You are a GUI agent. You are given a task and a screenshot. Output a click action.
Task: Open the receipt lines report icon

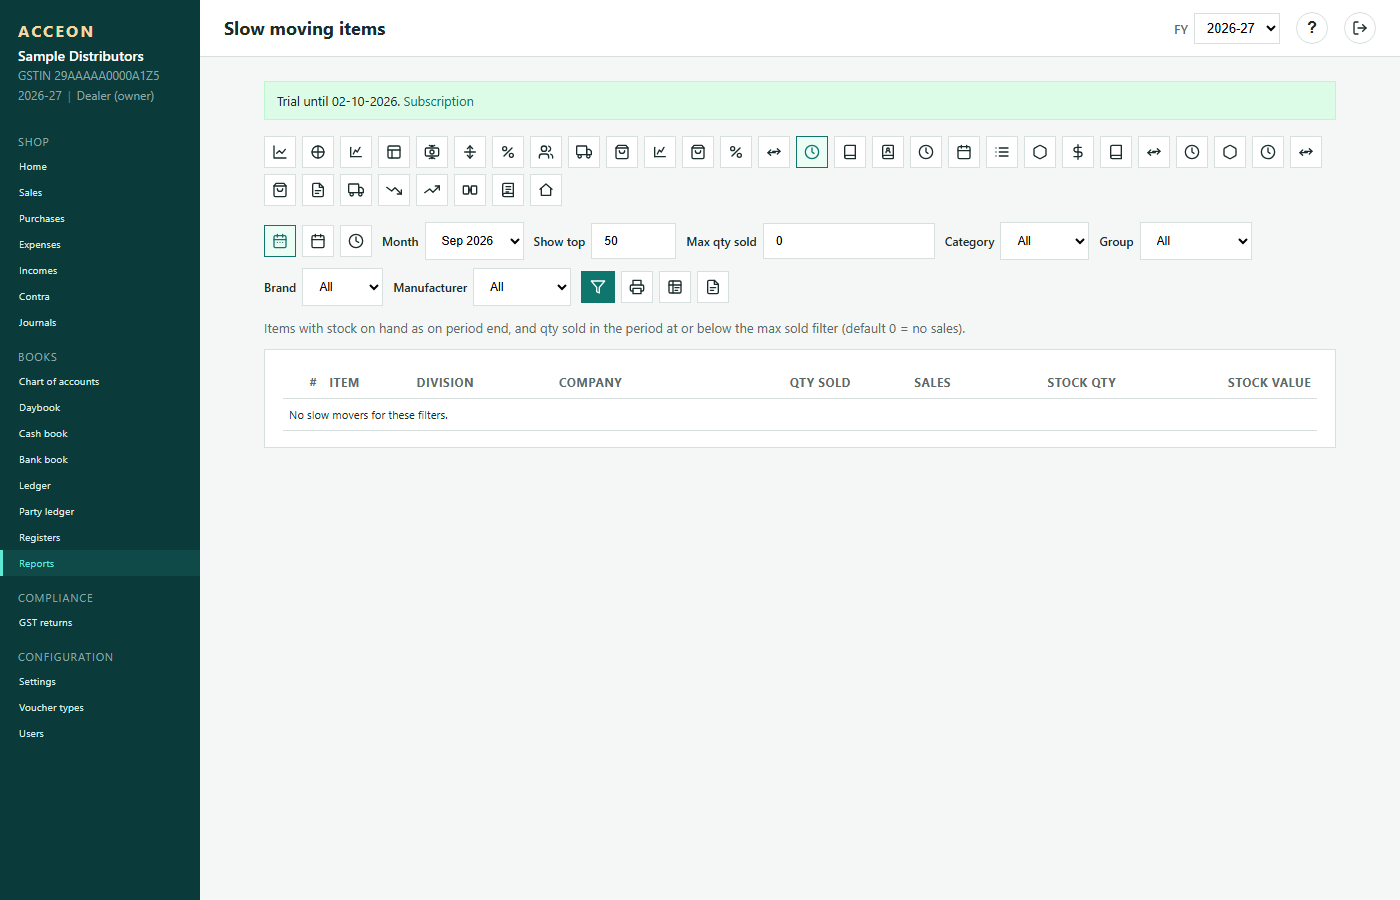click(508, 190)
